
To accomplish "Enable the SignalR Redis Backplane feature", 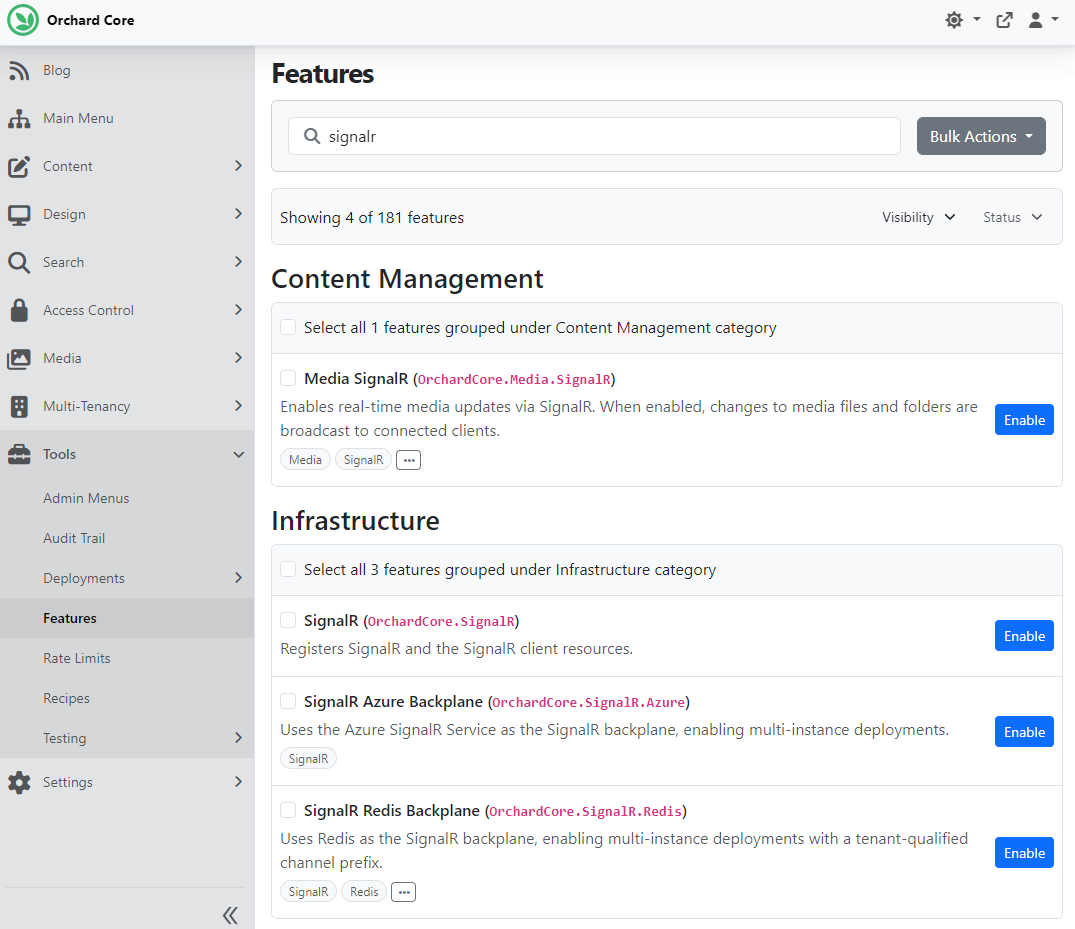I will [x=1024, y=852].
